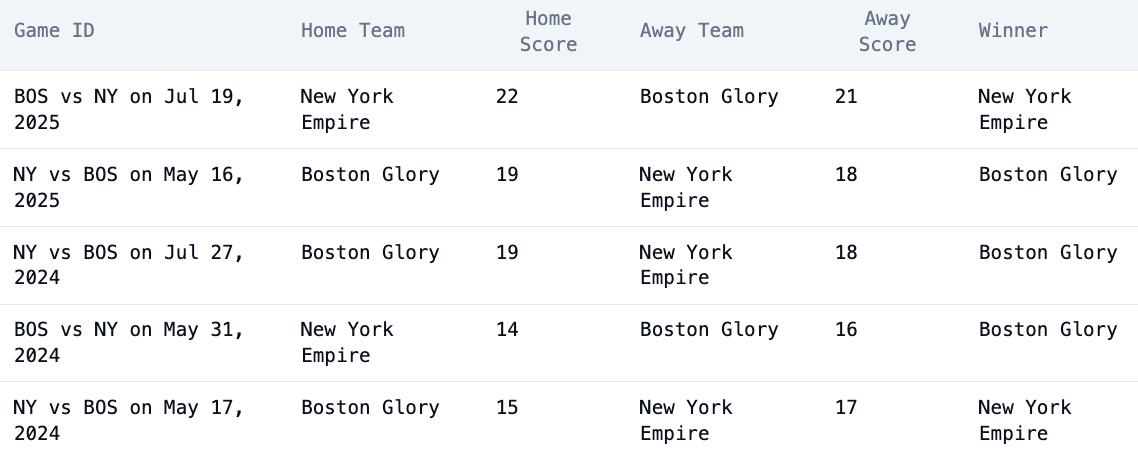Viewport: 1138px width, 458px height.
Task: Click home team cell for May 31, 2024 game
Action: 347,342
